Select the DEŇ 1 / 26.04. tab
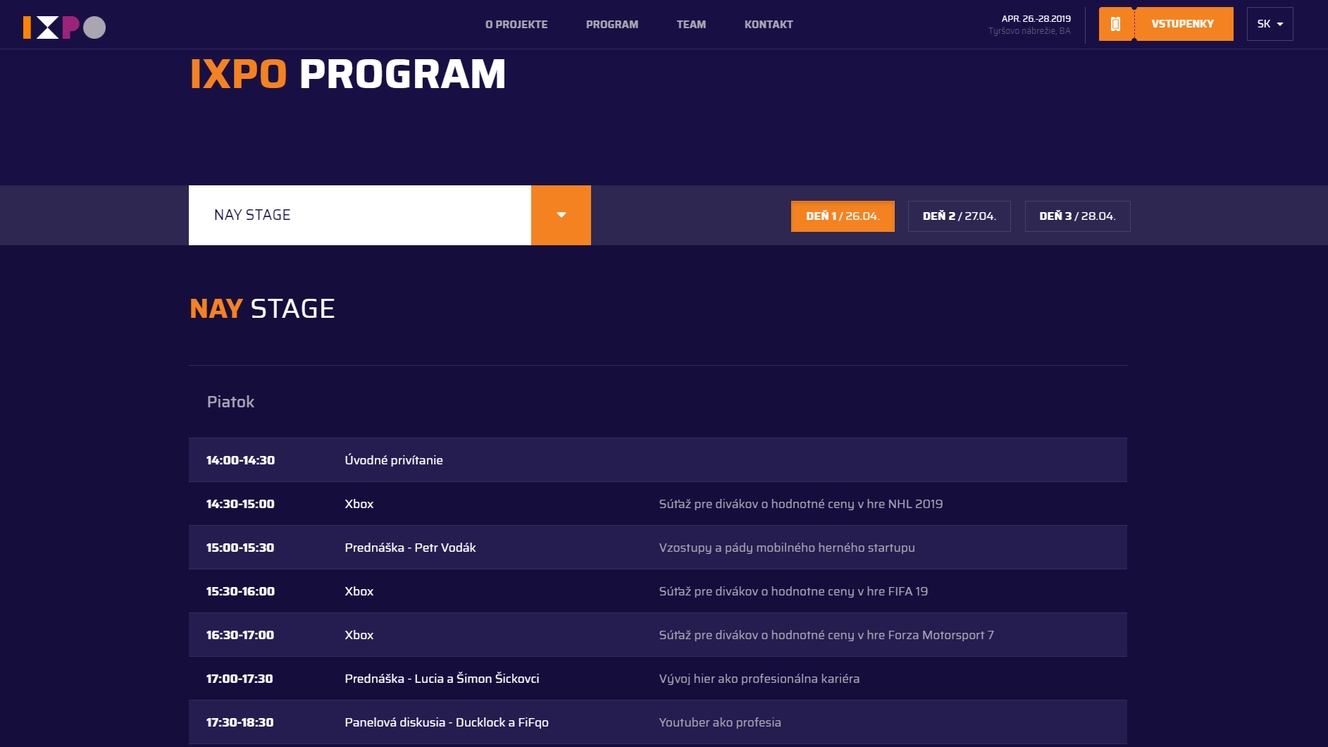This screenshot has height=747, width=1328. click(x=843, y=216)
